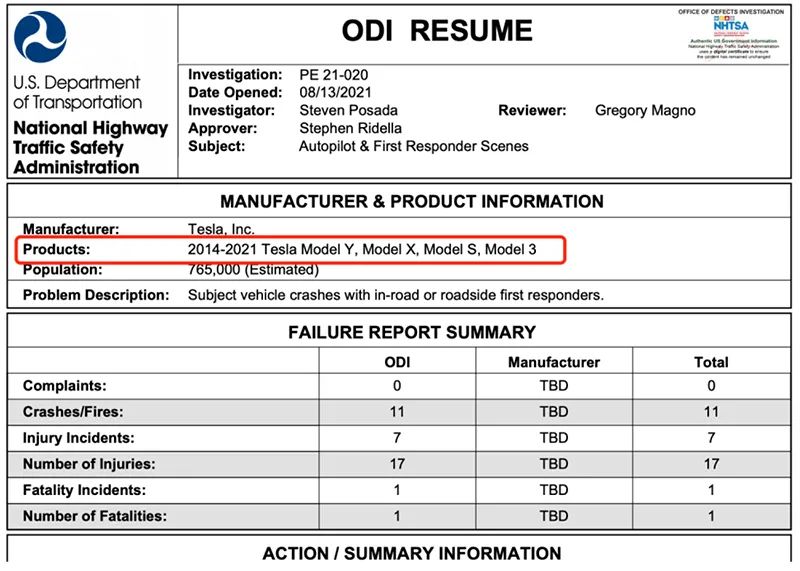Image resolution: width=800 pixels, height=571 pixels.
Task: Select the Fatality Incidents Manufacturer TBD cell
Action: tap(554, 490)
